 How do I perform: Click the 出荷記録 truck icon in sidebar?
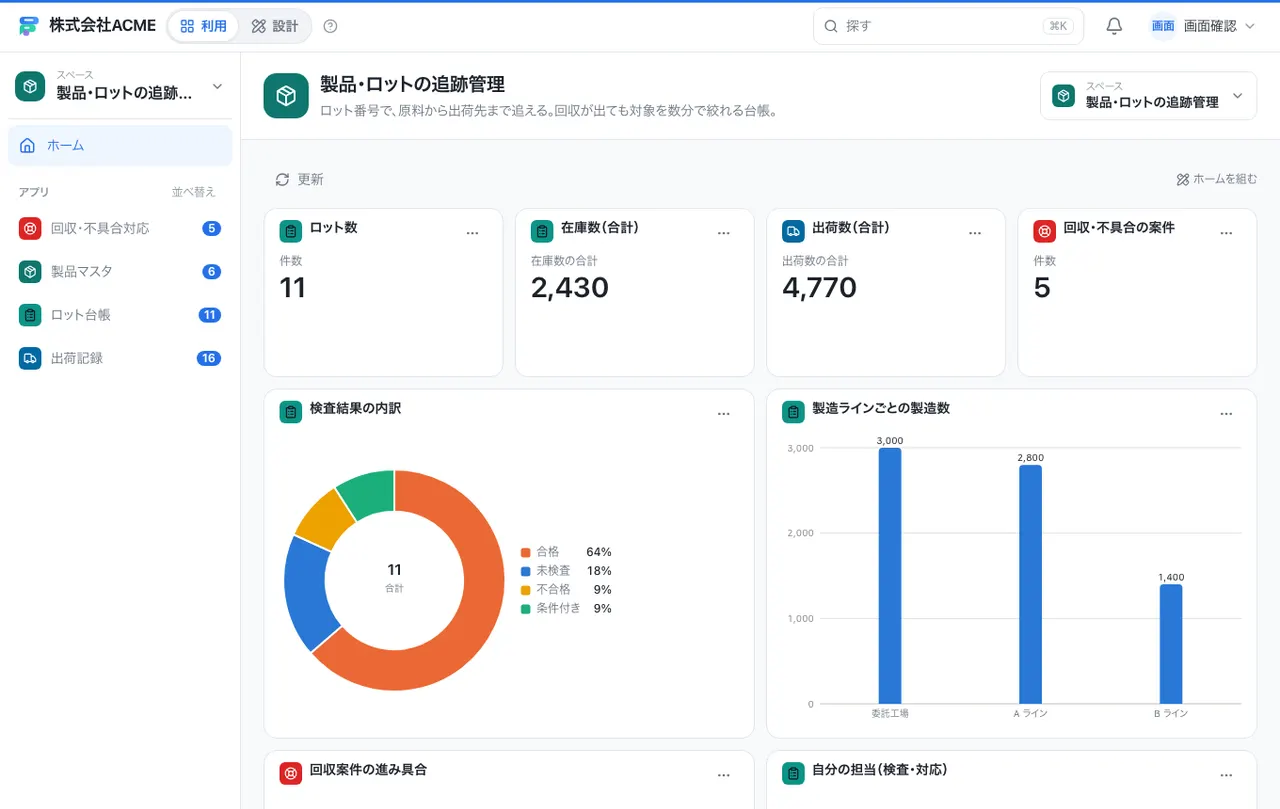(x=30, y=358)
